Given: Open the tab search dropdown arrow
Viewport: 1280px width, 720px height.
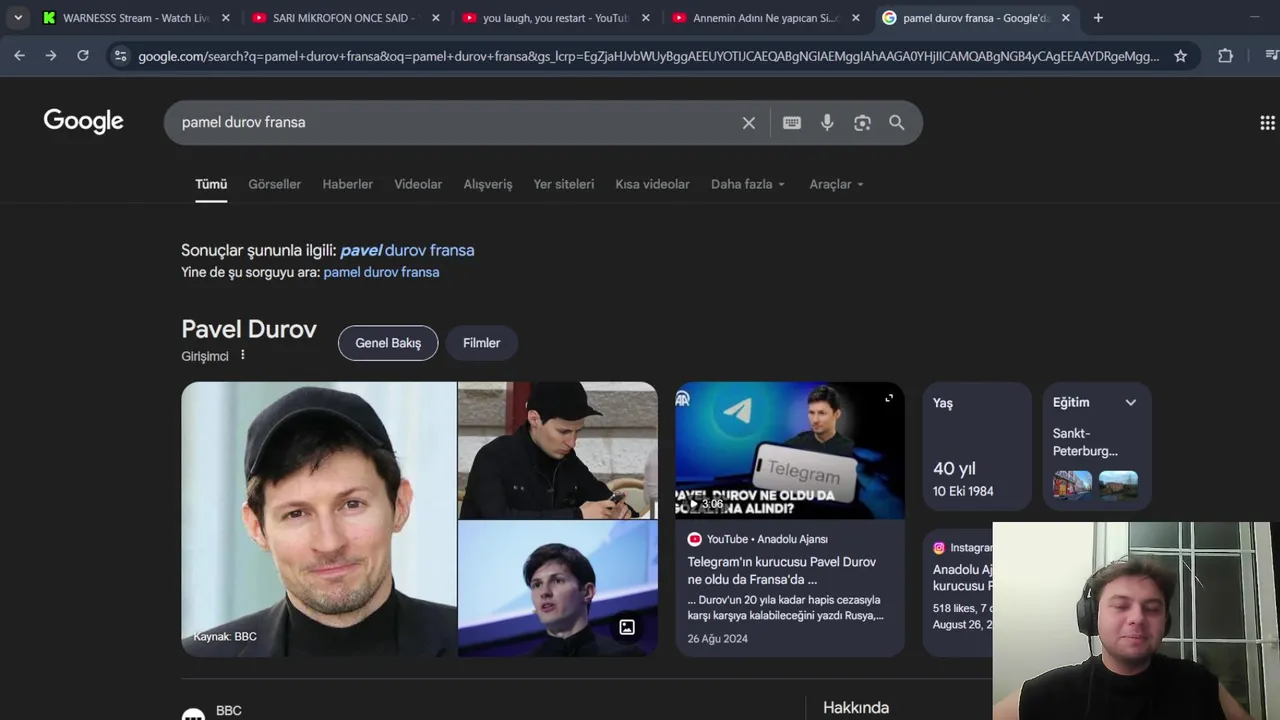Looking at the screenshot, I should [x=18, y=18].
